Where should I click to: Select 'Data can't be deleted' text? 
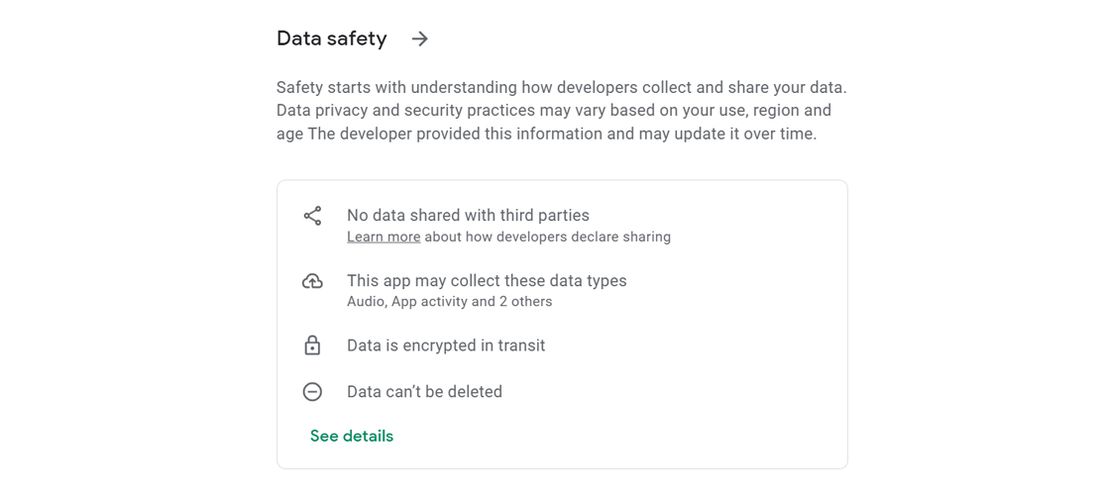424,392
